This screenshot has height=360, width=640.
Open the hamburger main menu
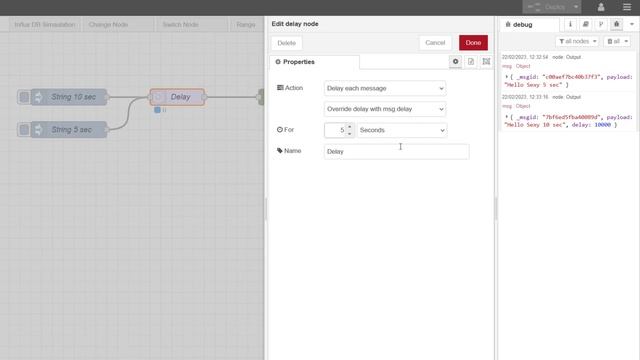click(x=627, y=7)
